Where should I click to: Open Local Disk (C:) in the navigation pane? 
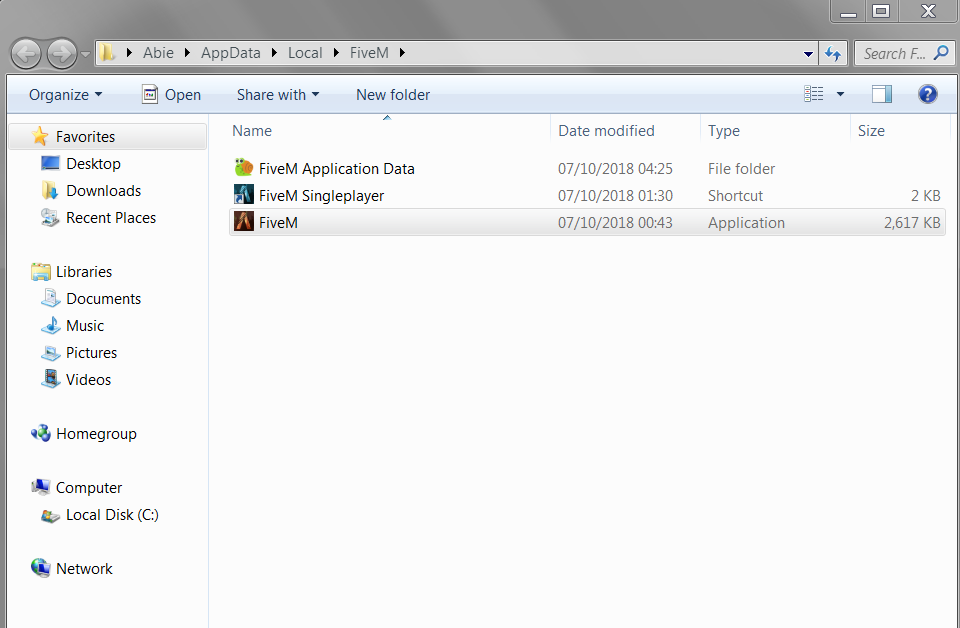pos(112,515)
